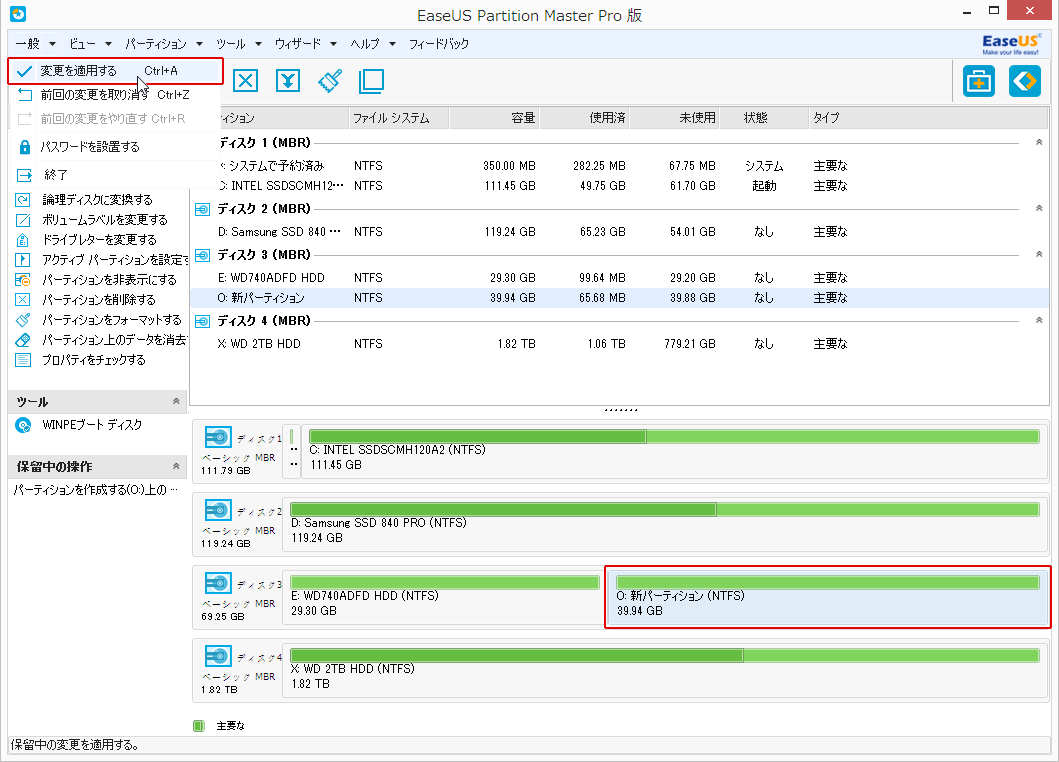Choose 変更を適用する from the open menu
Viewport: 1059px width, 762px height.
(115, 71)
